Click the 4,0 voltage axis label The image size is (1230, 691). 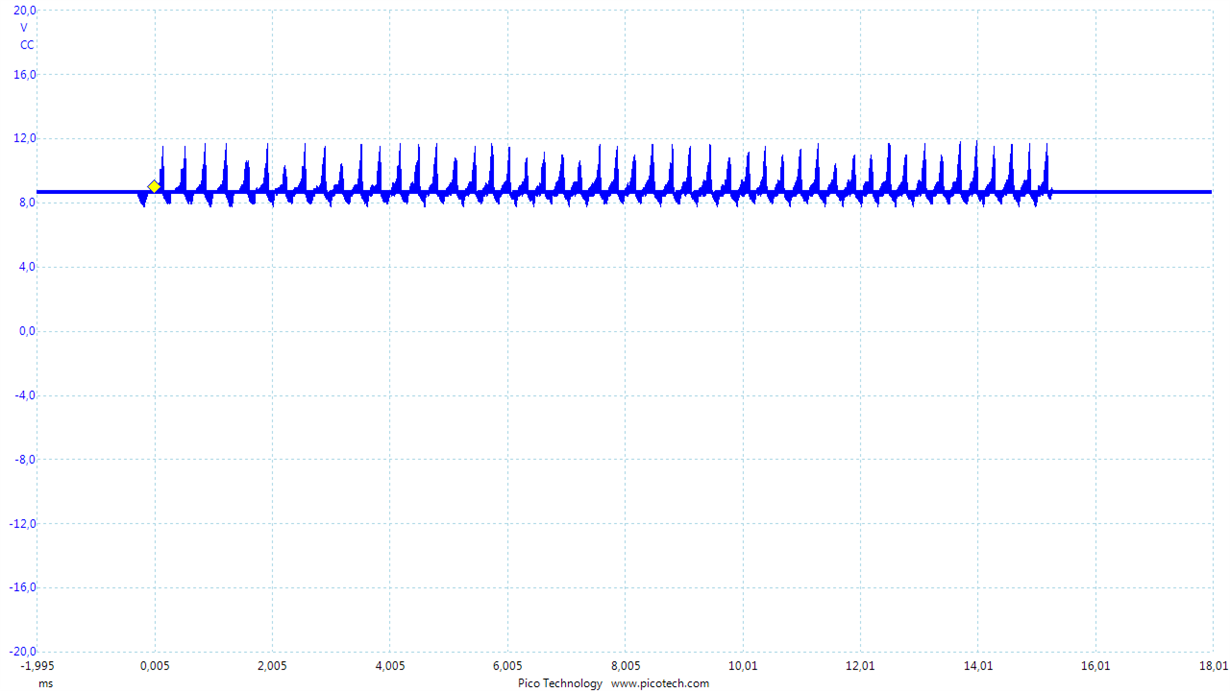[26, 267]
